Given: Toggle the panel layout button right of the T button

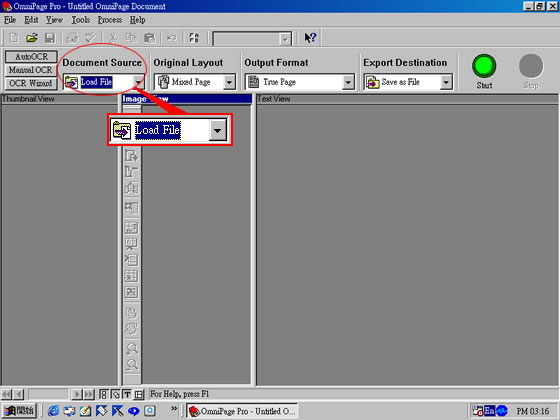Looking at the screenshot, I should pyautogui.click(x=139, y=394).
